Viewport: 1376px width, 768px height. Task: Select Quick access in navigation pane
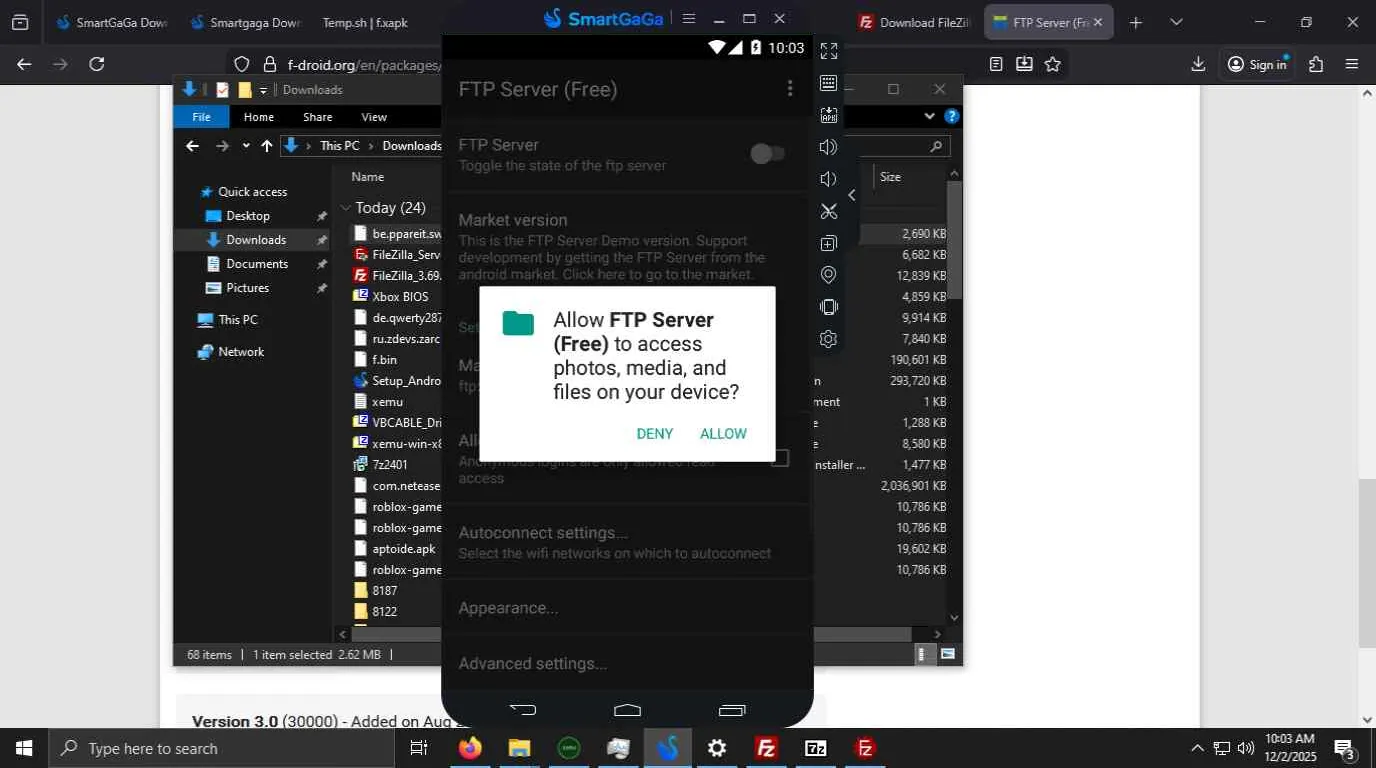click(252, 192)
